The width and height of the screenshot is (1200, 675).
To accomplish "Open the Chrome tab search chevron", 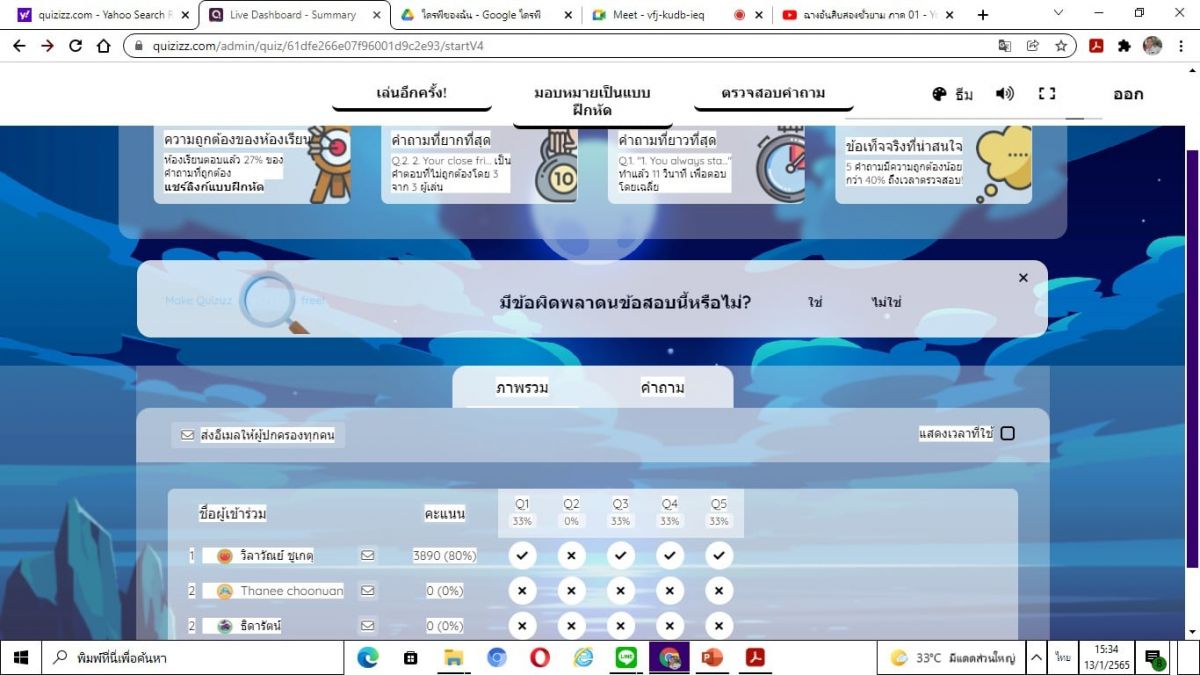I will [1059, 14].
